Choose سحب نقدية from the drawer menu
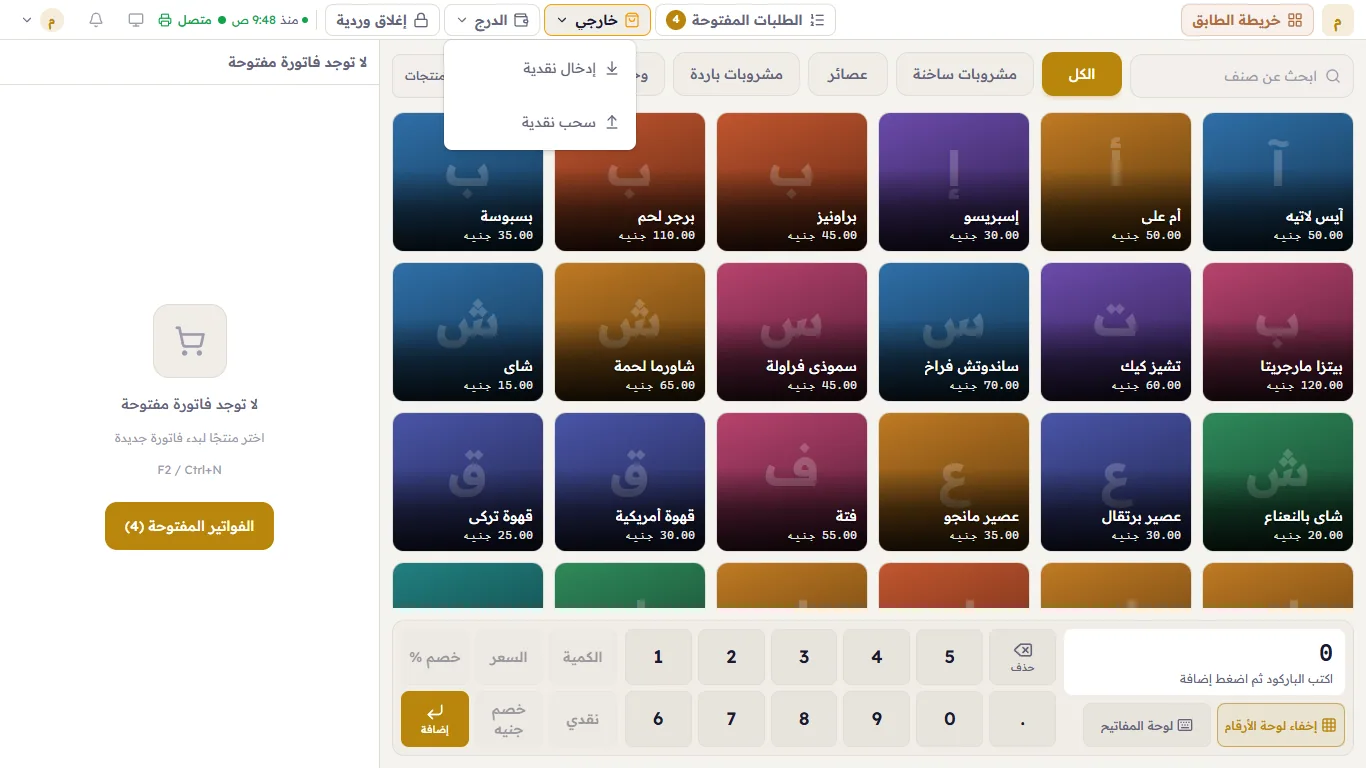 tap(540, 123)
